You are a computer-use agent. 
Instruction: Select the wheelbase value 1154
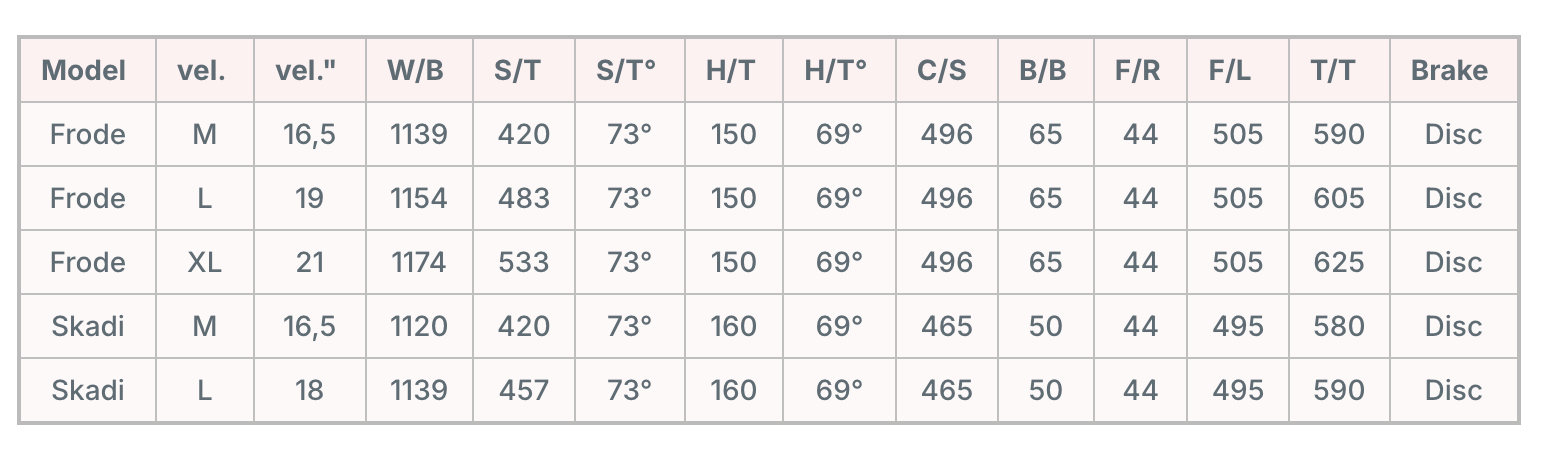(x=418, y=199)
